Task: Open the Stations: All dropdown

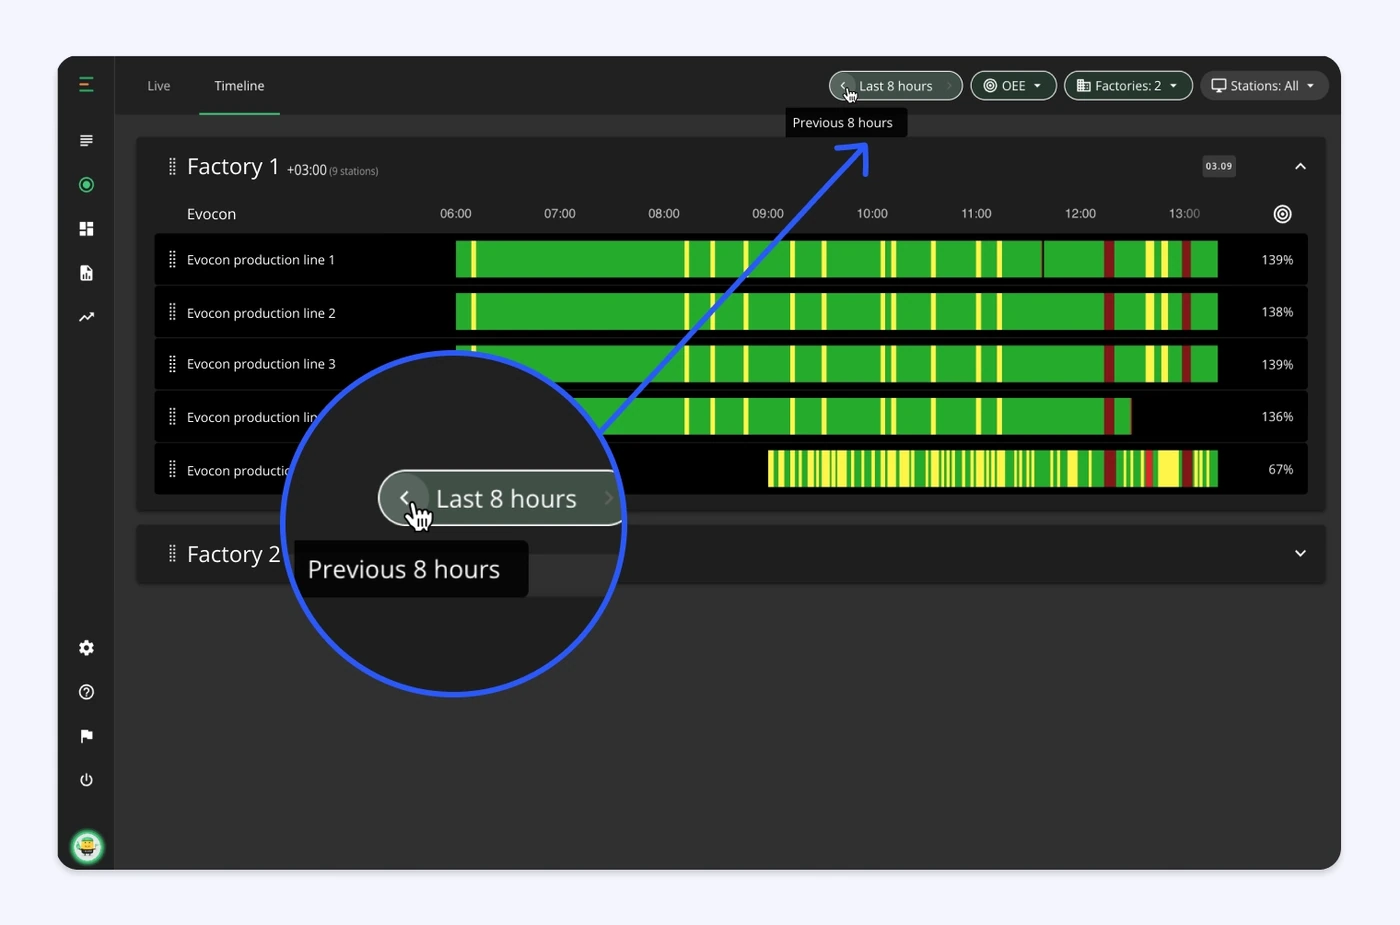Action: coord(1264,86)
